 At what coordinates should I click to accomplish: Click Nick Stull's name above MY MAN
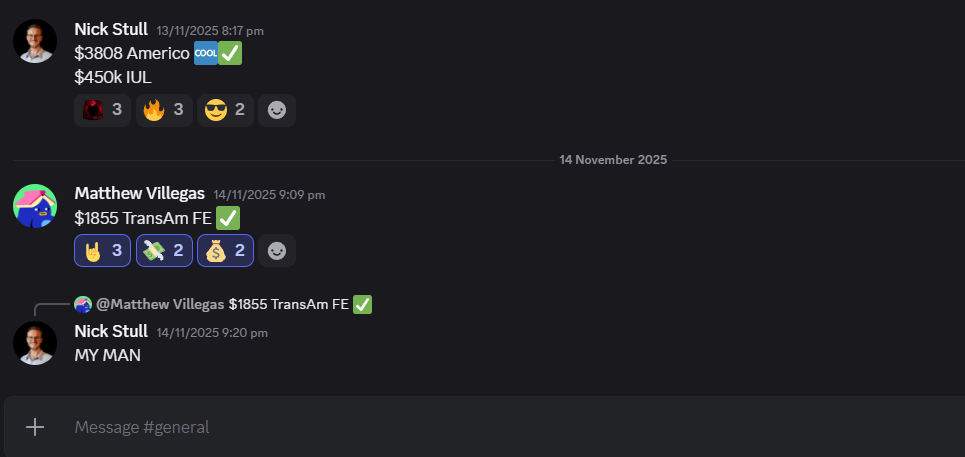[x=111, y=331]
